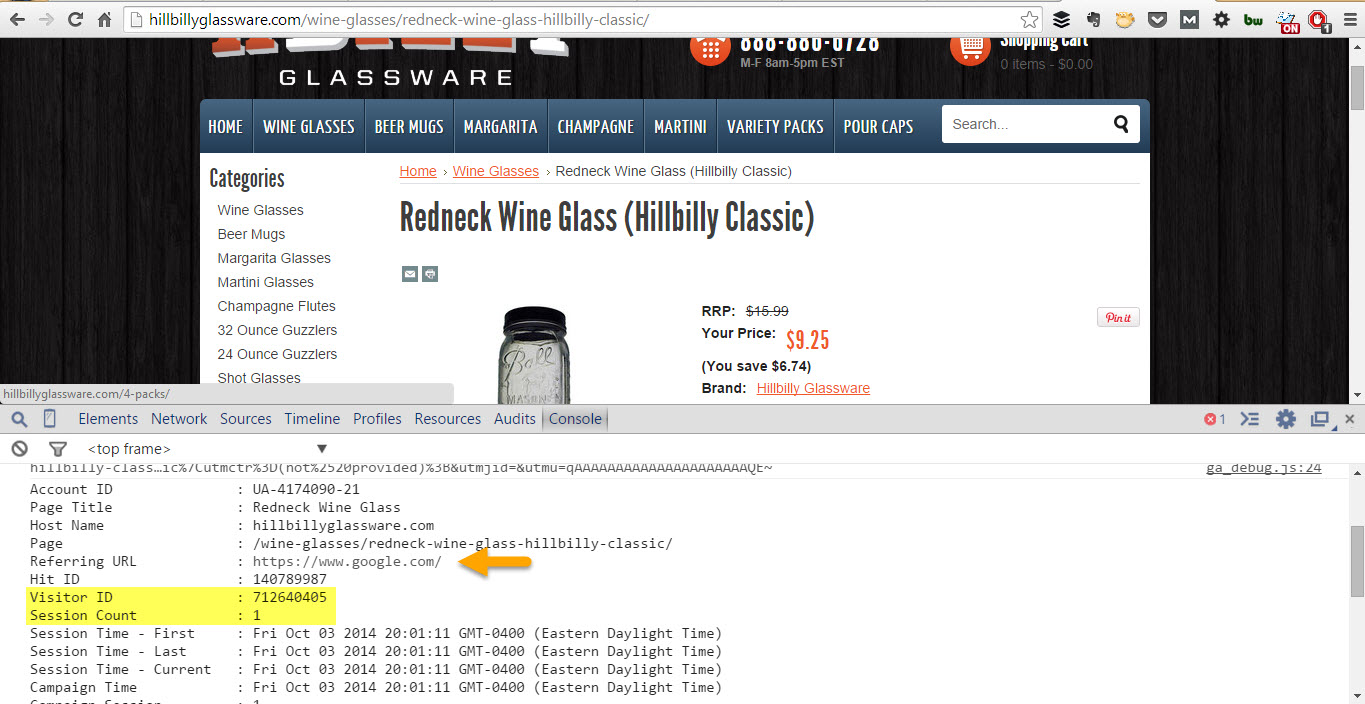Open the DevTools settings gear
The height and width of the screenshot is (704, 1365).
pos(1286,419)
